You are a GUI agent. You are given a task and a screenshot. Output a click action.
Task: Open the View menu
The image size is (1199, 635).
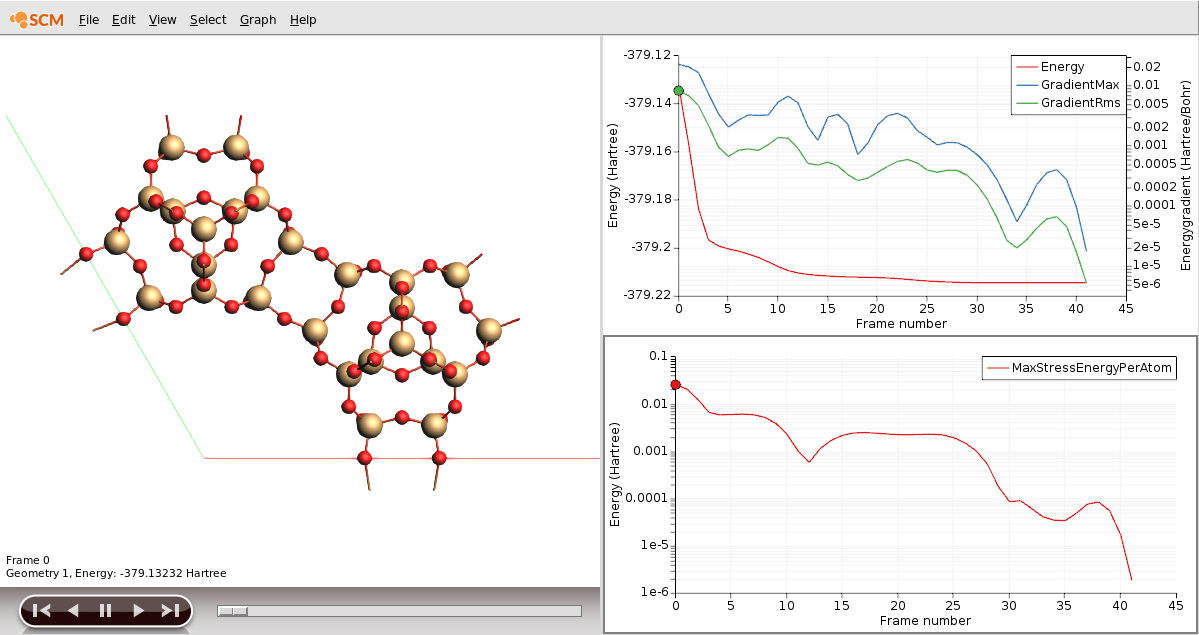[161, 19]
